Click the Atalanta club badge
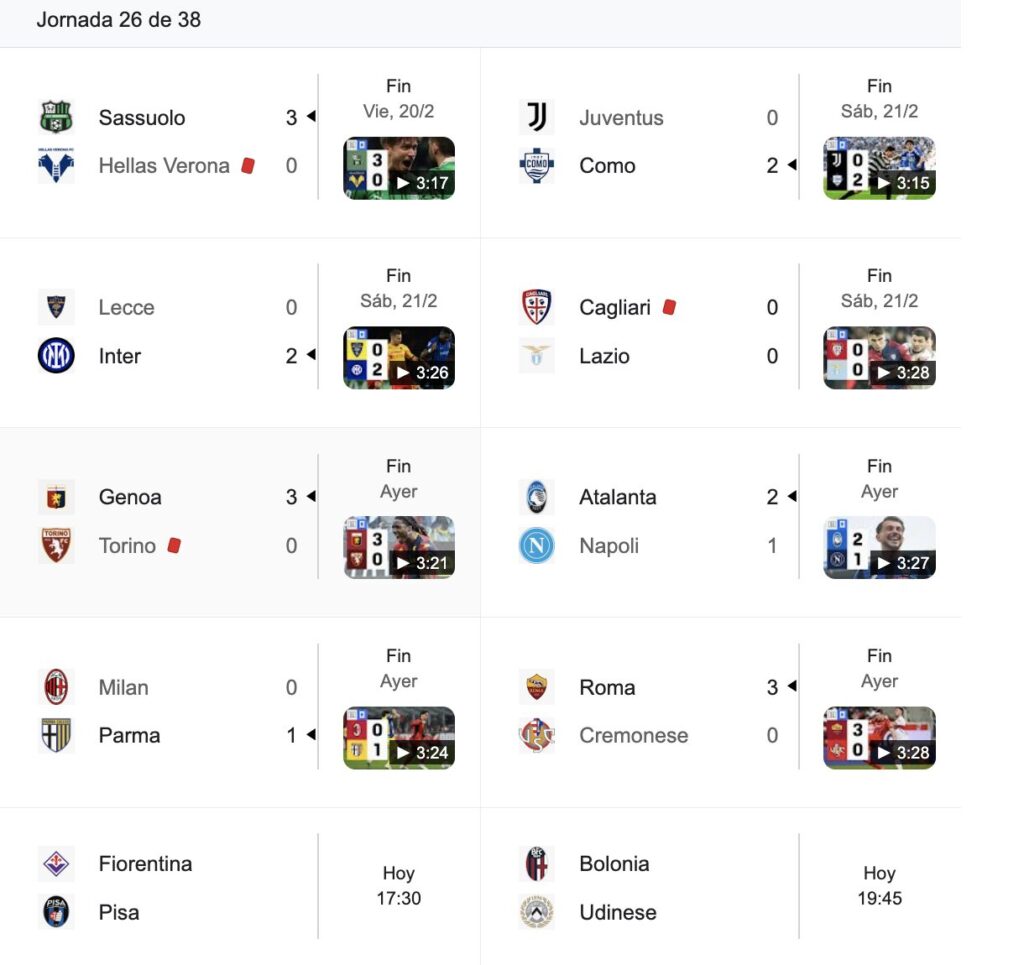Screen dimensions: 1024x965 537,497
